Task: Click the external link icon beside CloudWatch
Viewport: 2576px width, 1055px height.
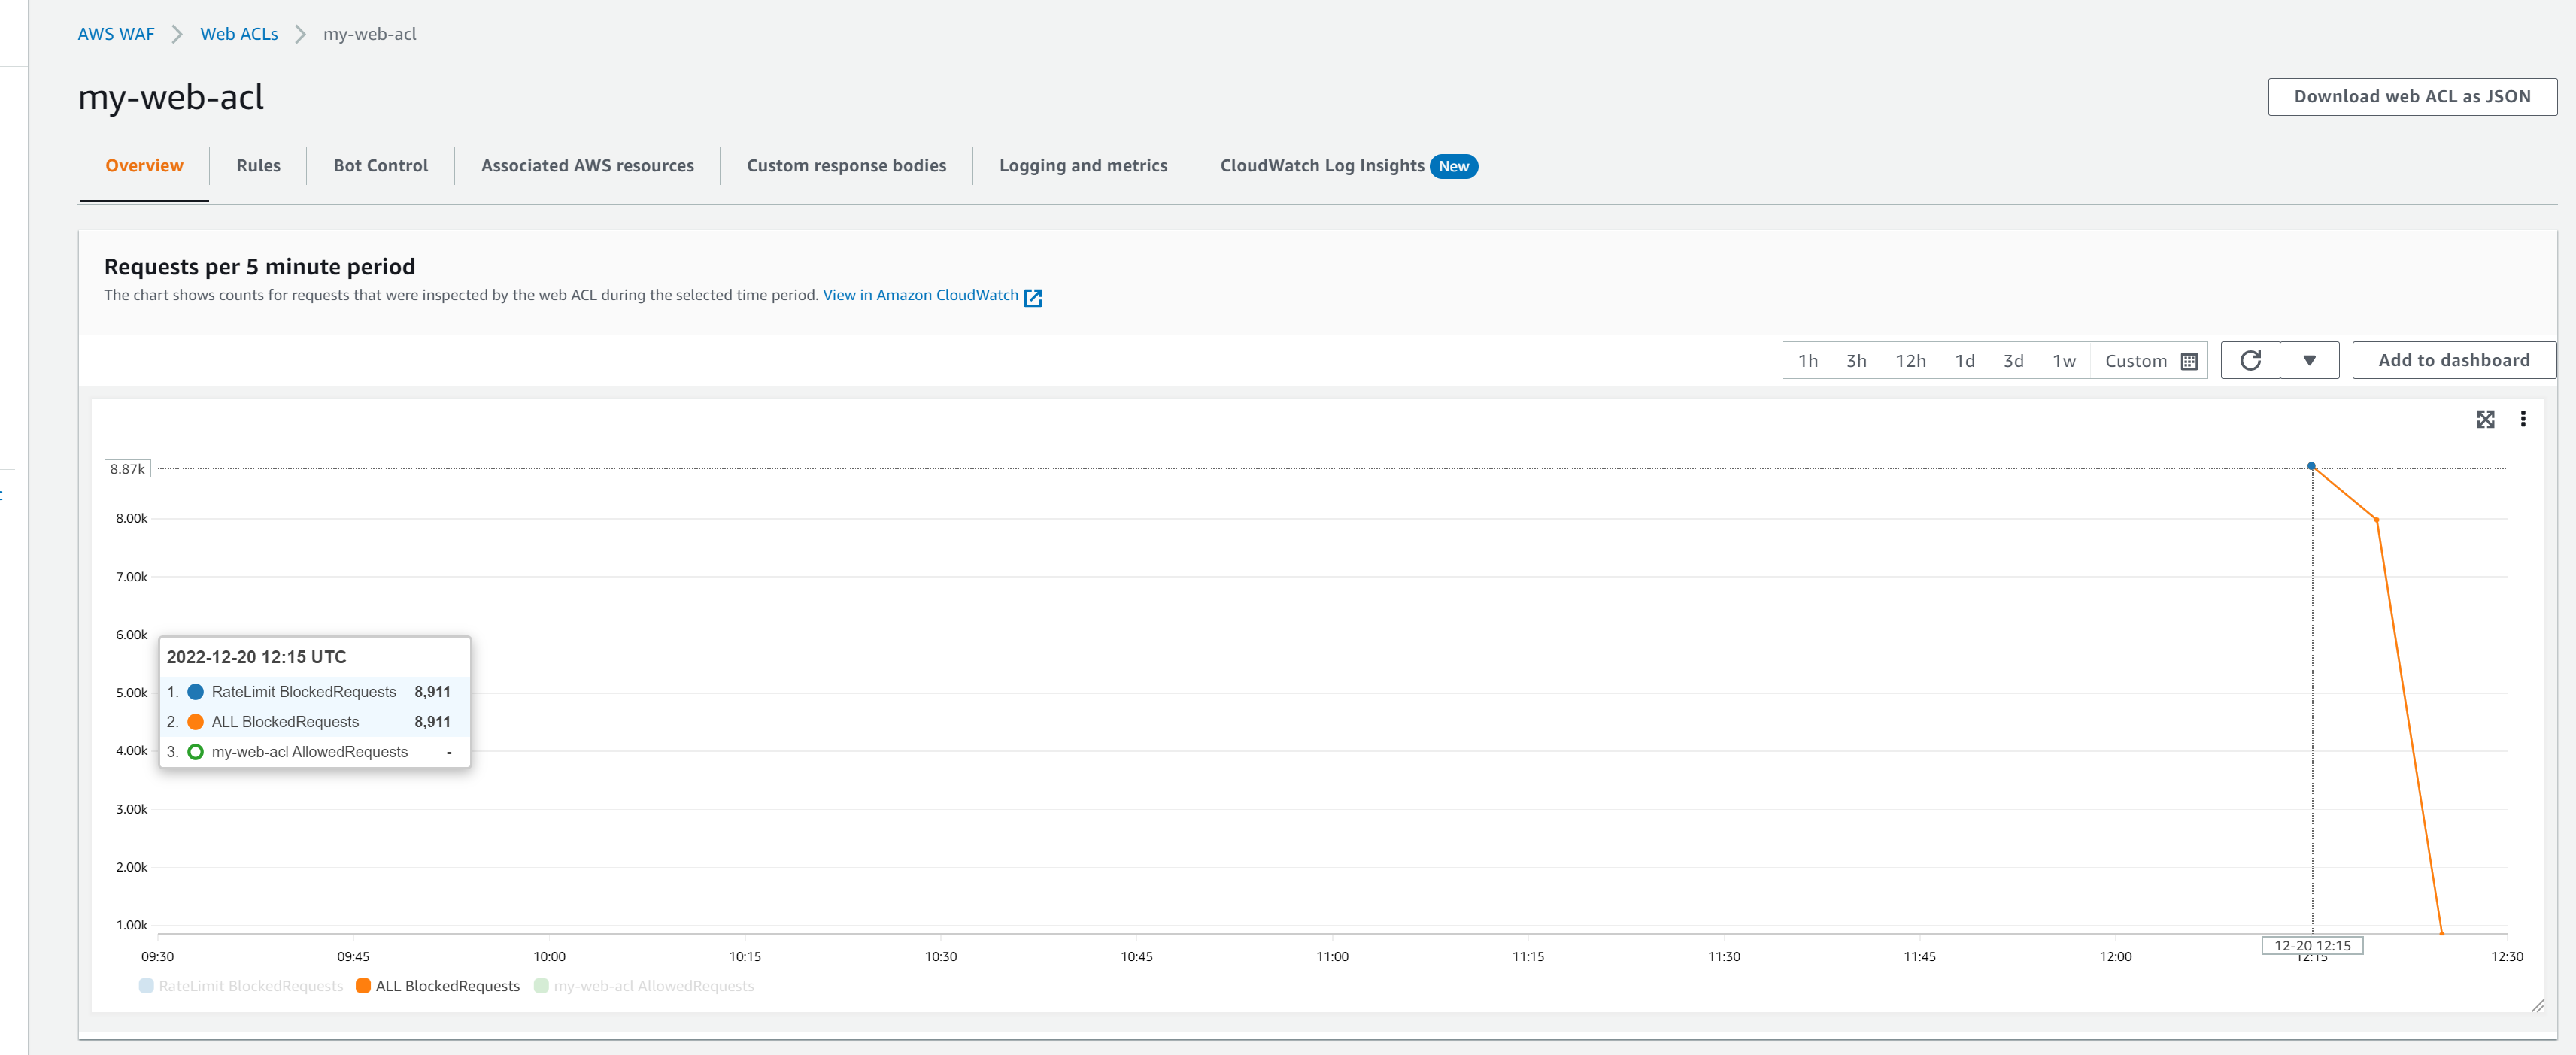Action: pyautogui.click(x=1033, y=297)
